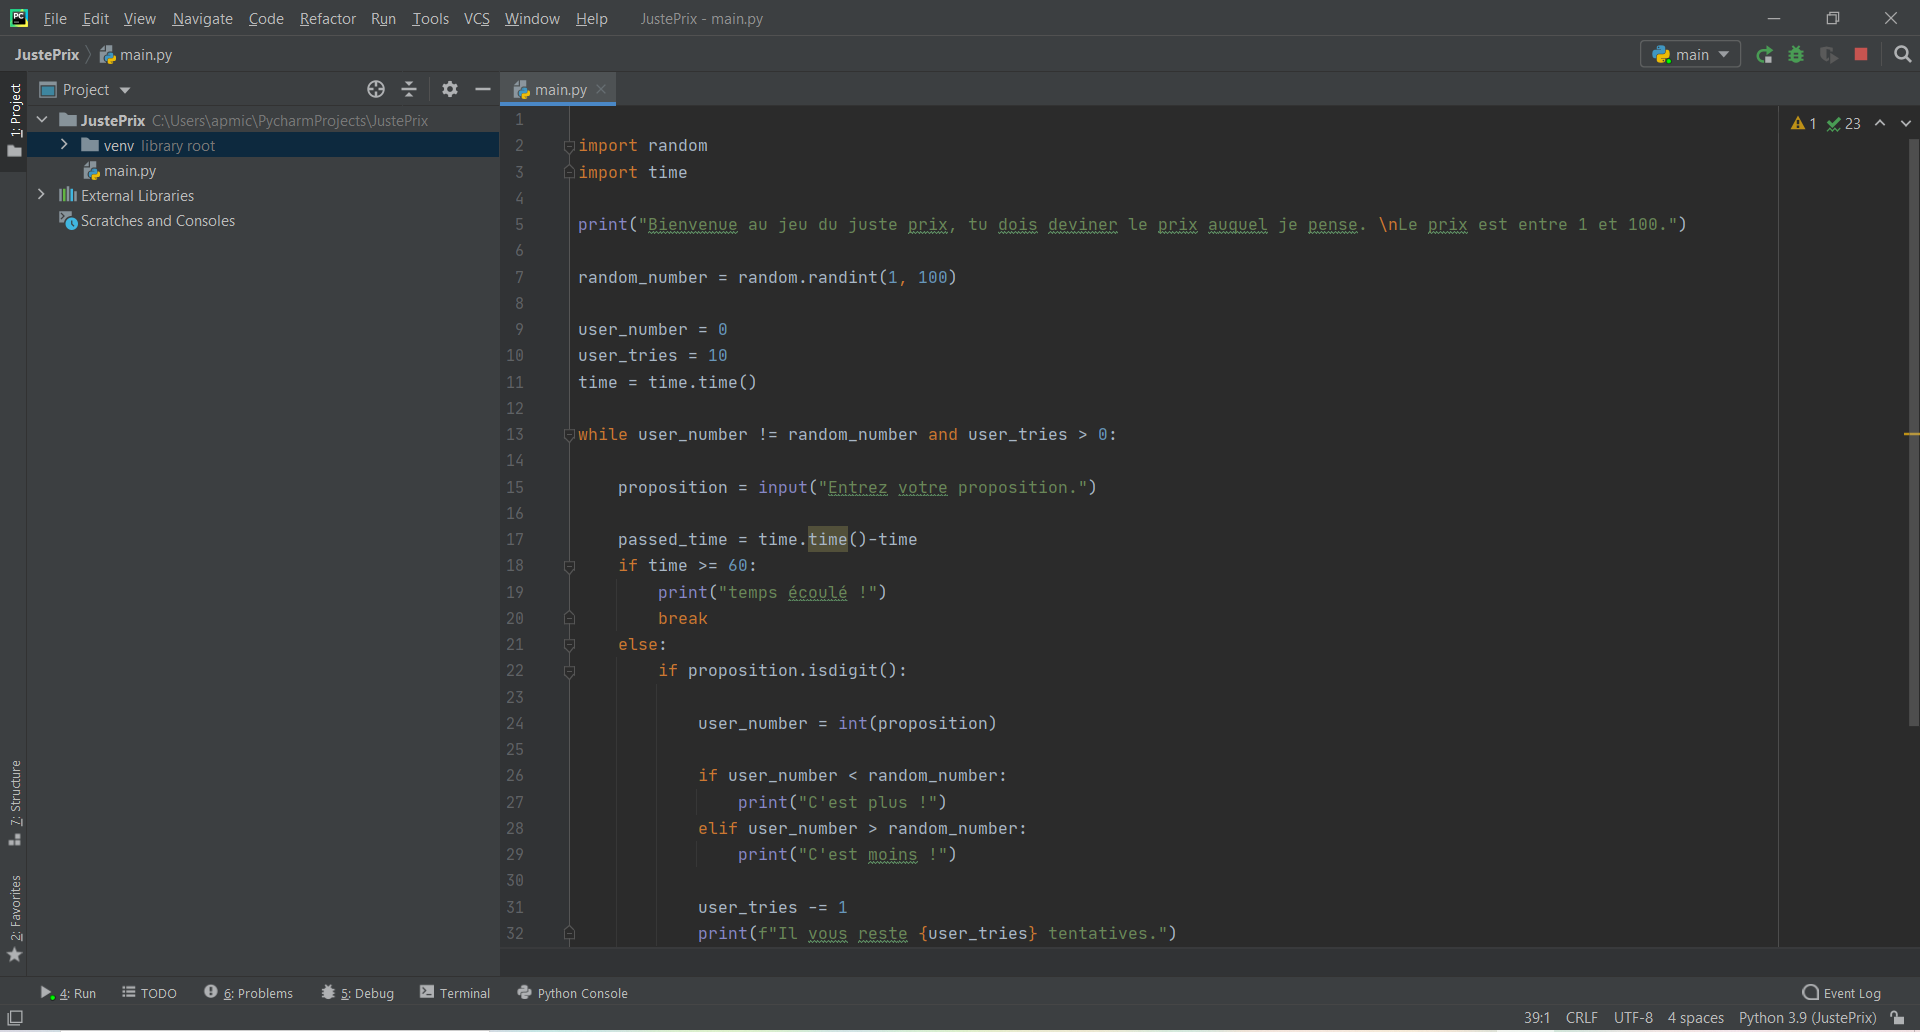Expand the venv library root folder
This screenshot has height=1032, width=1920.
coord(64,145)
